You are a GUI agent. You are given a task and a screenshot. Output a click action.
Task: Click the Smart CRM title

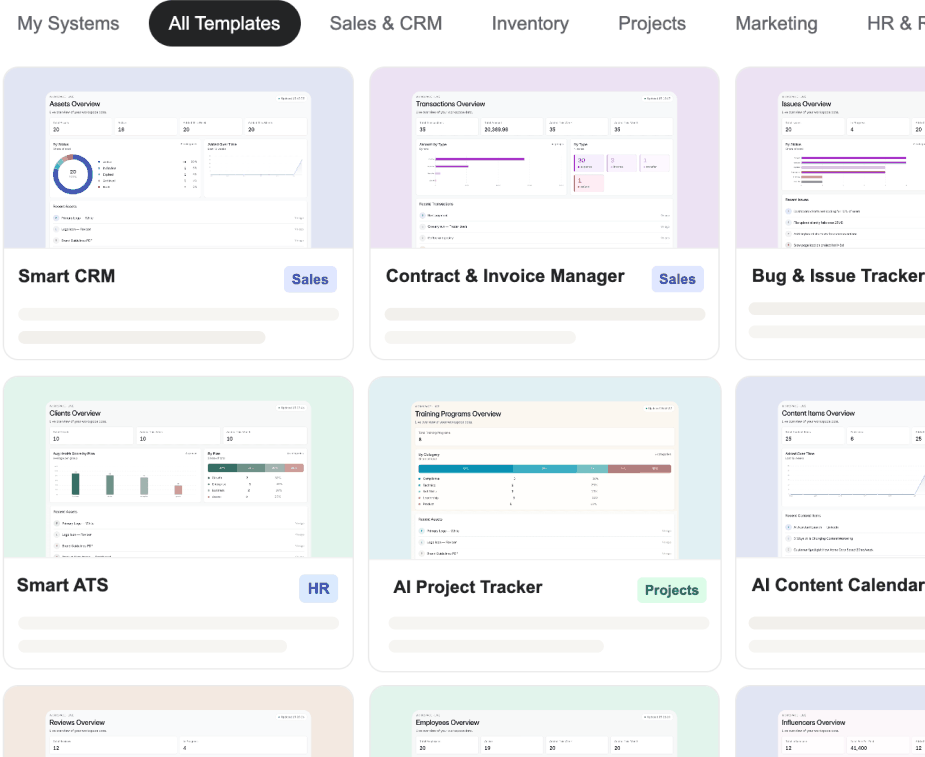click(x=67, y=276)
